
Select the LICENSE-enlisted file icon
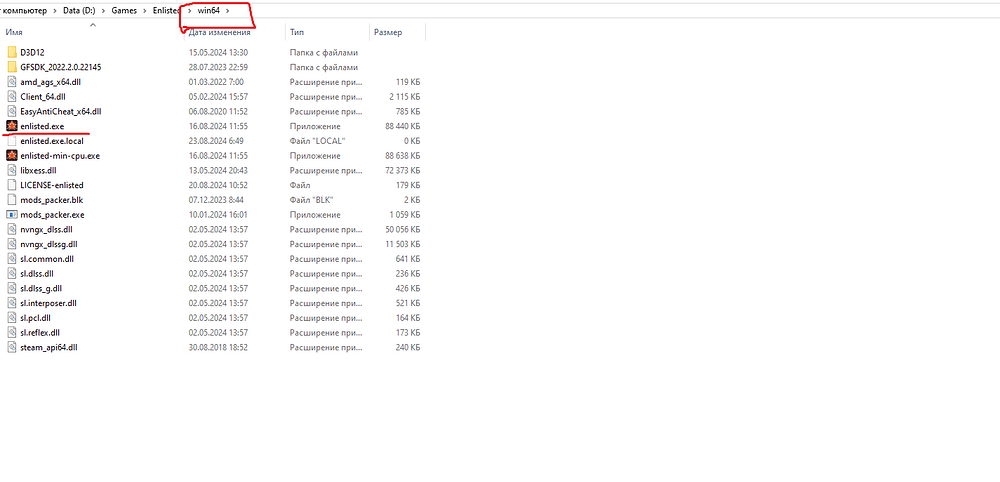tap(12, 185)
